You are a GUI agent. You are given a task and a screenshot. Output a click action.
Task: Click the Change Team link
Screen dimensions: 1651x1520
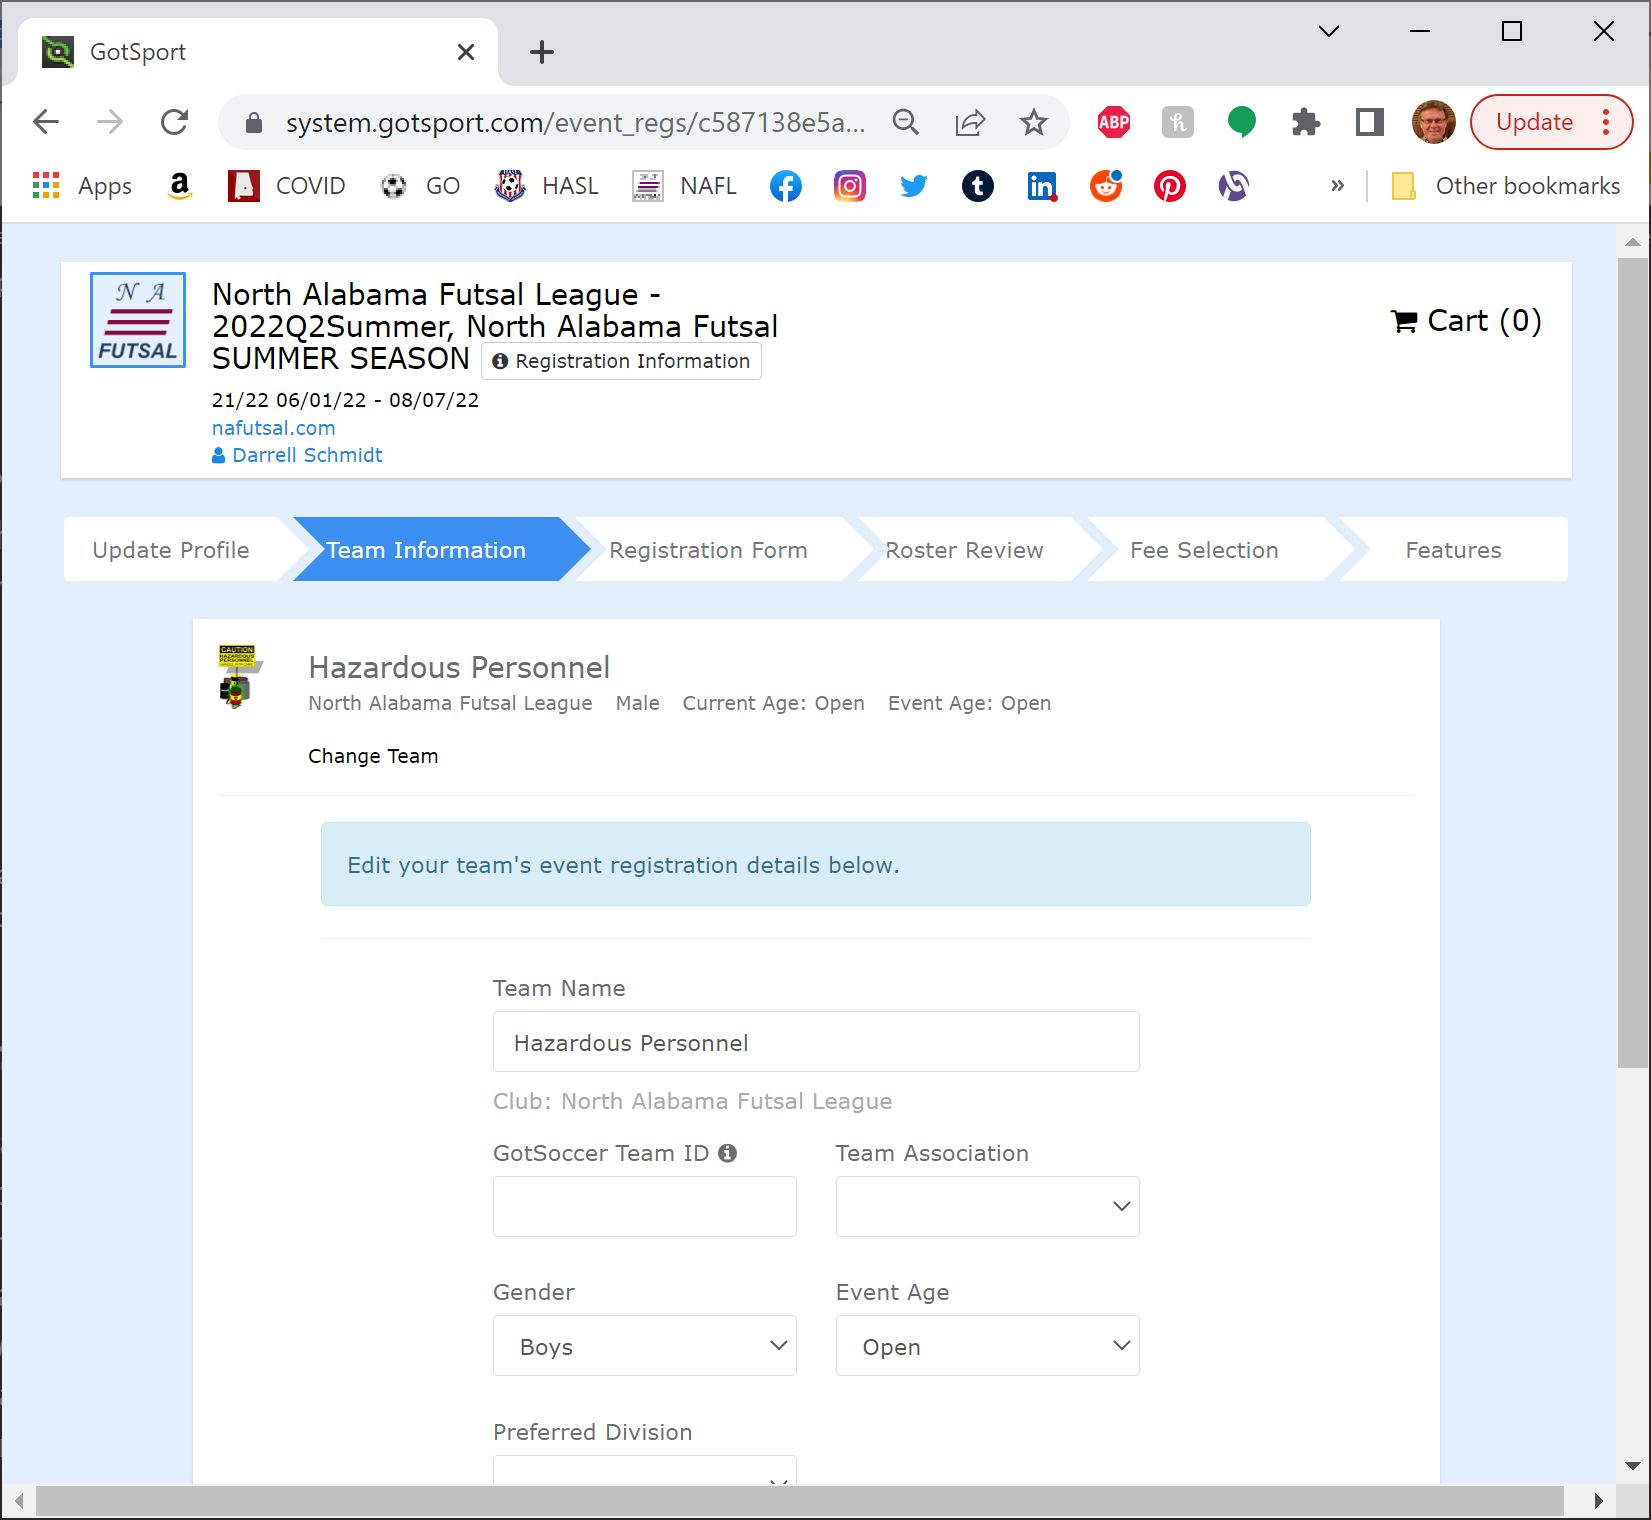tap(373, 756)
